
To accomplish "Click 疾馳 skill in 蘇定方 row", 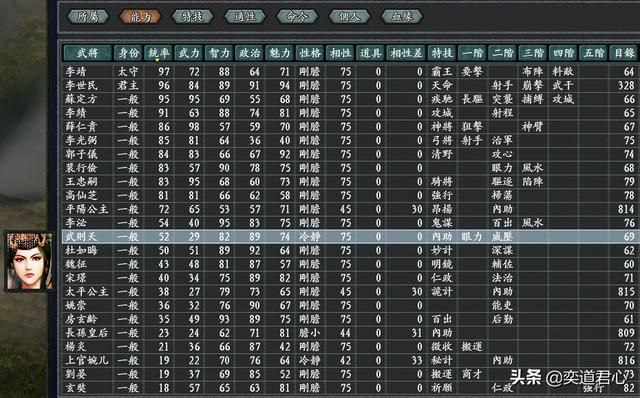I will tap(442, 99).
